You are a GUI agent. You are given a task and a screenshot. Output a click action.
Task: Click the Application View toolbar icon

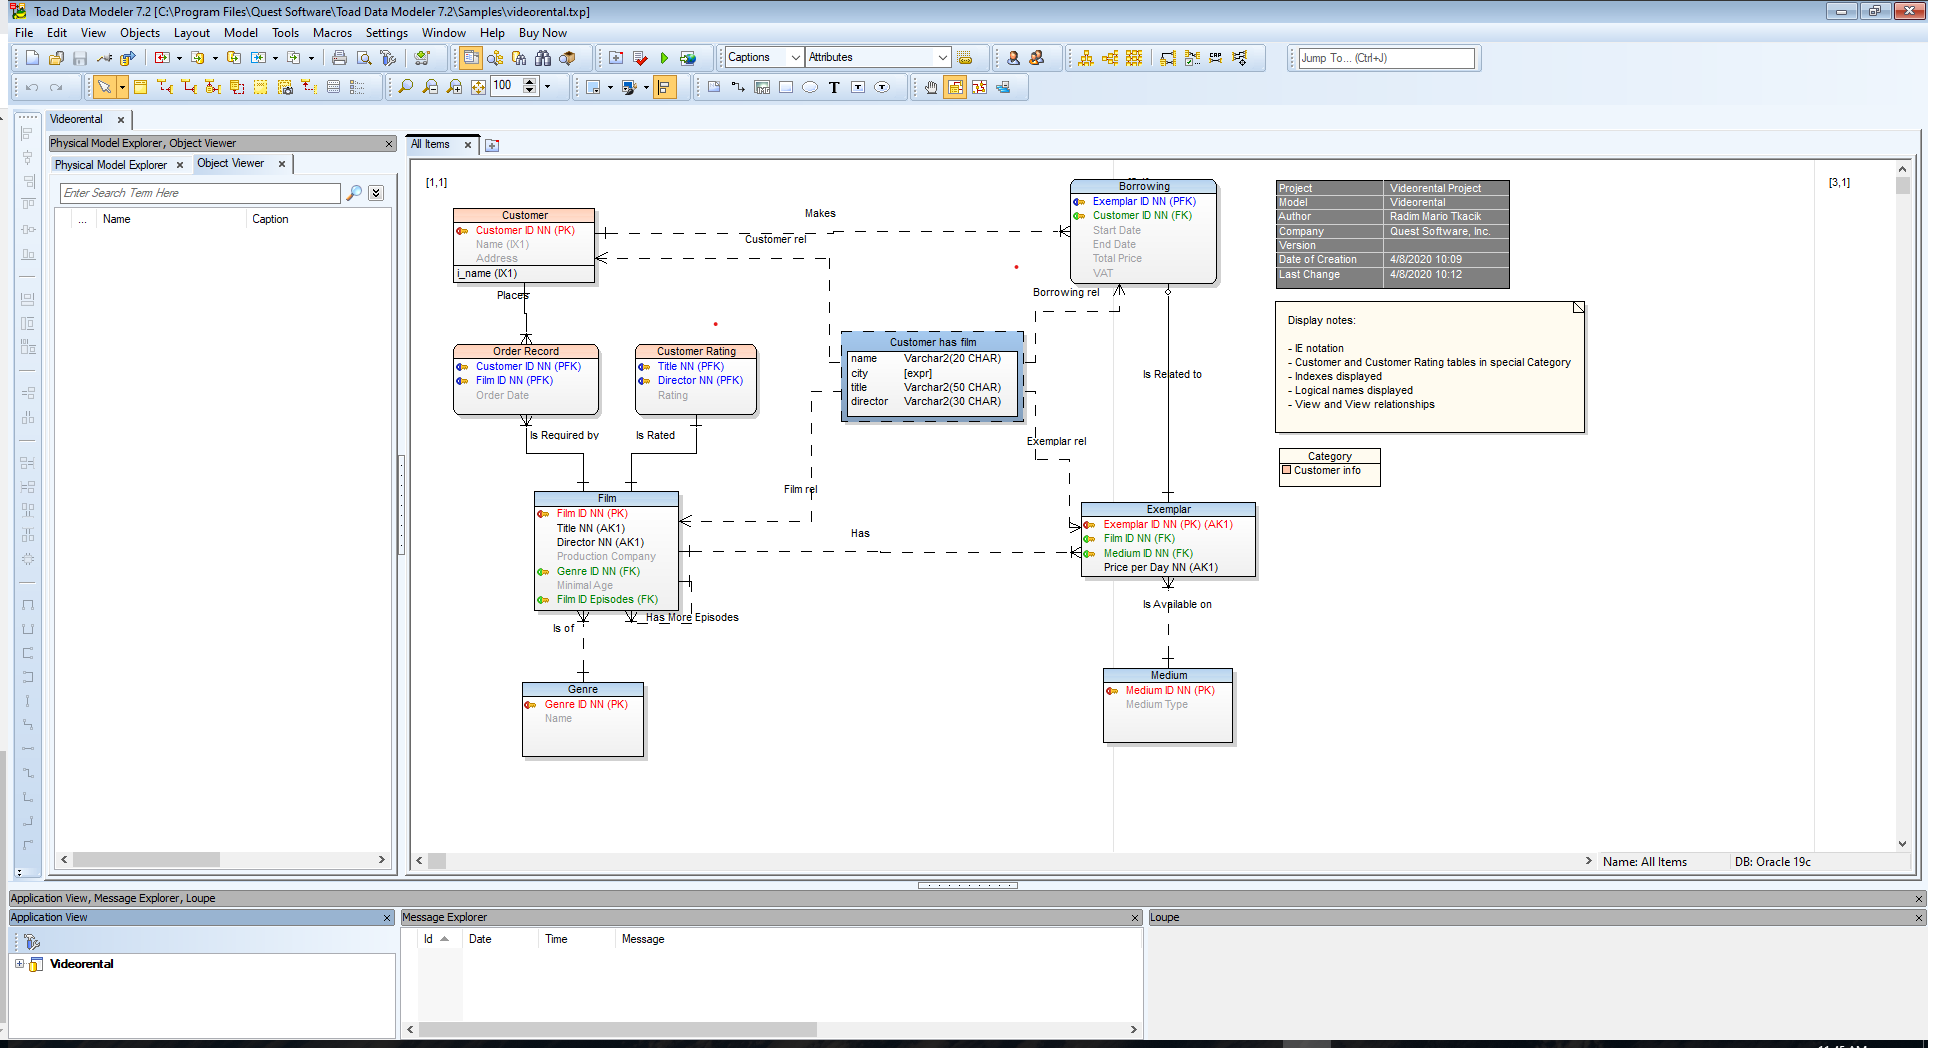pyautogui.click(x=32, y=941)
